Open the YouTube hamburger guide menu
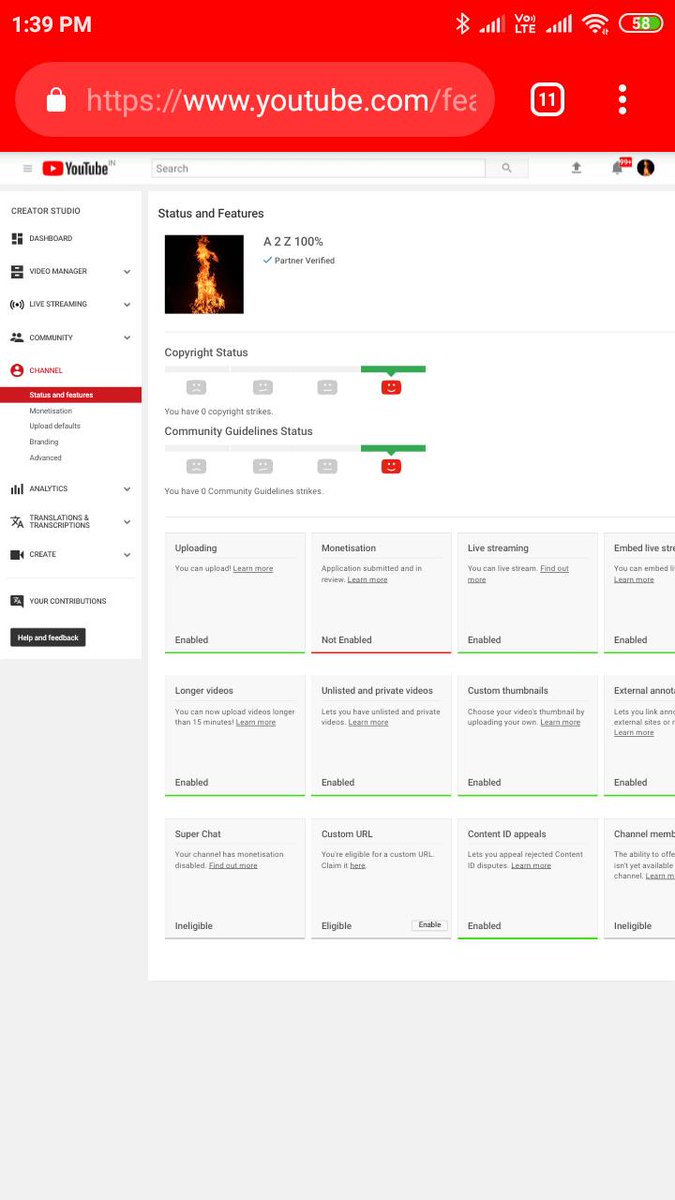This screenshot has height=1200, width=675. 27,169
